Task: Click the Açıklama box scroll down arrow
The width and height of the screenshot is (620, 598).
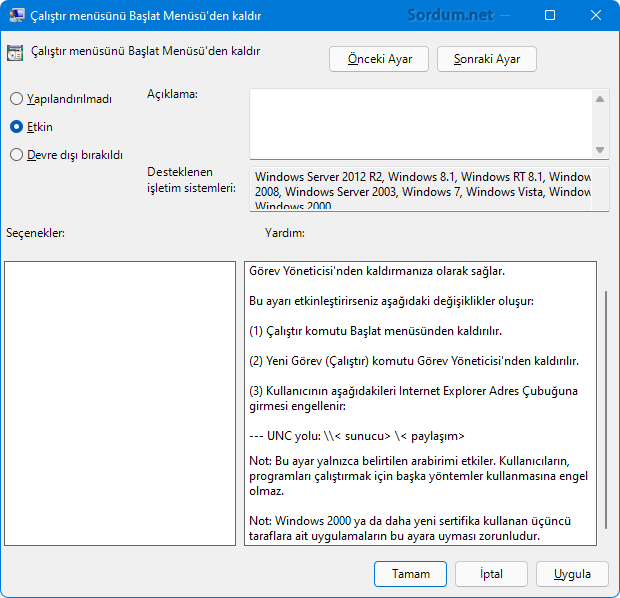Action: pos(600,150)
